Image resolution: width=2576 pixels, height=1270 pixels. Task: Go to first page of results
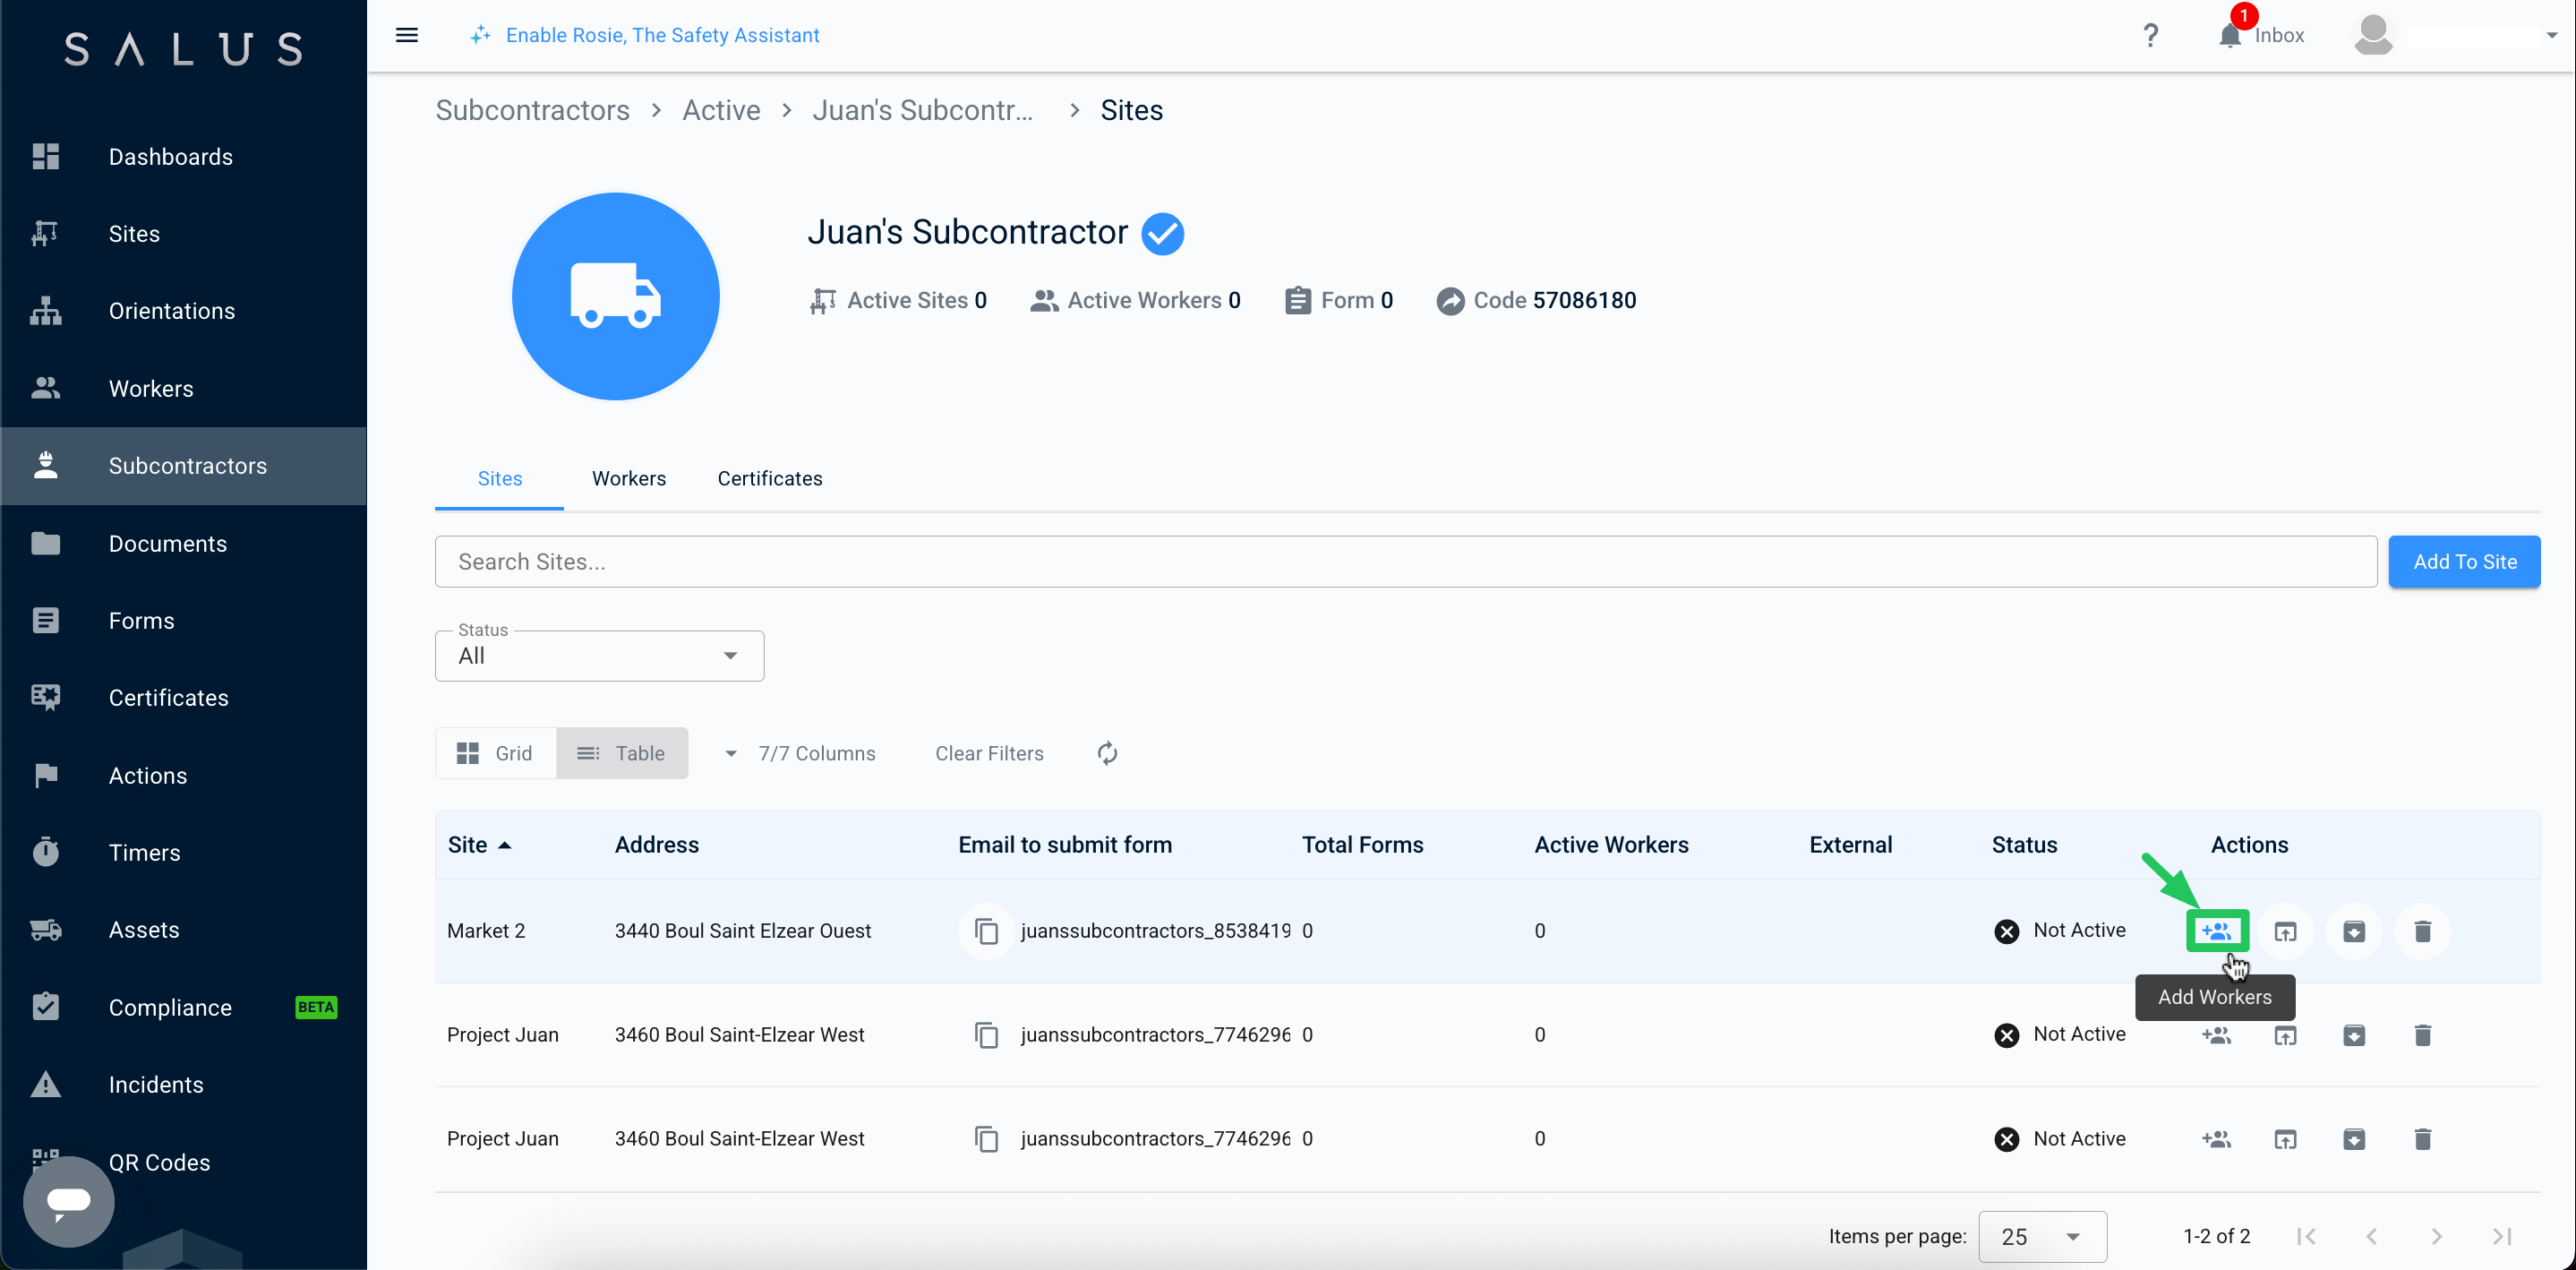pos(2307,1237)
